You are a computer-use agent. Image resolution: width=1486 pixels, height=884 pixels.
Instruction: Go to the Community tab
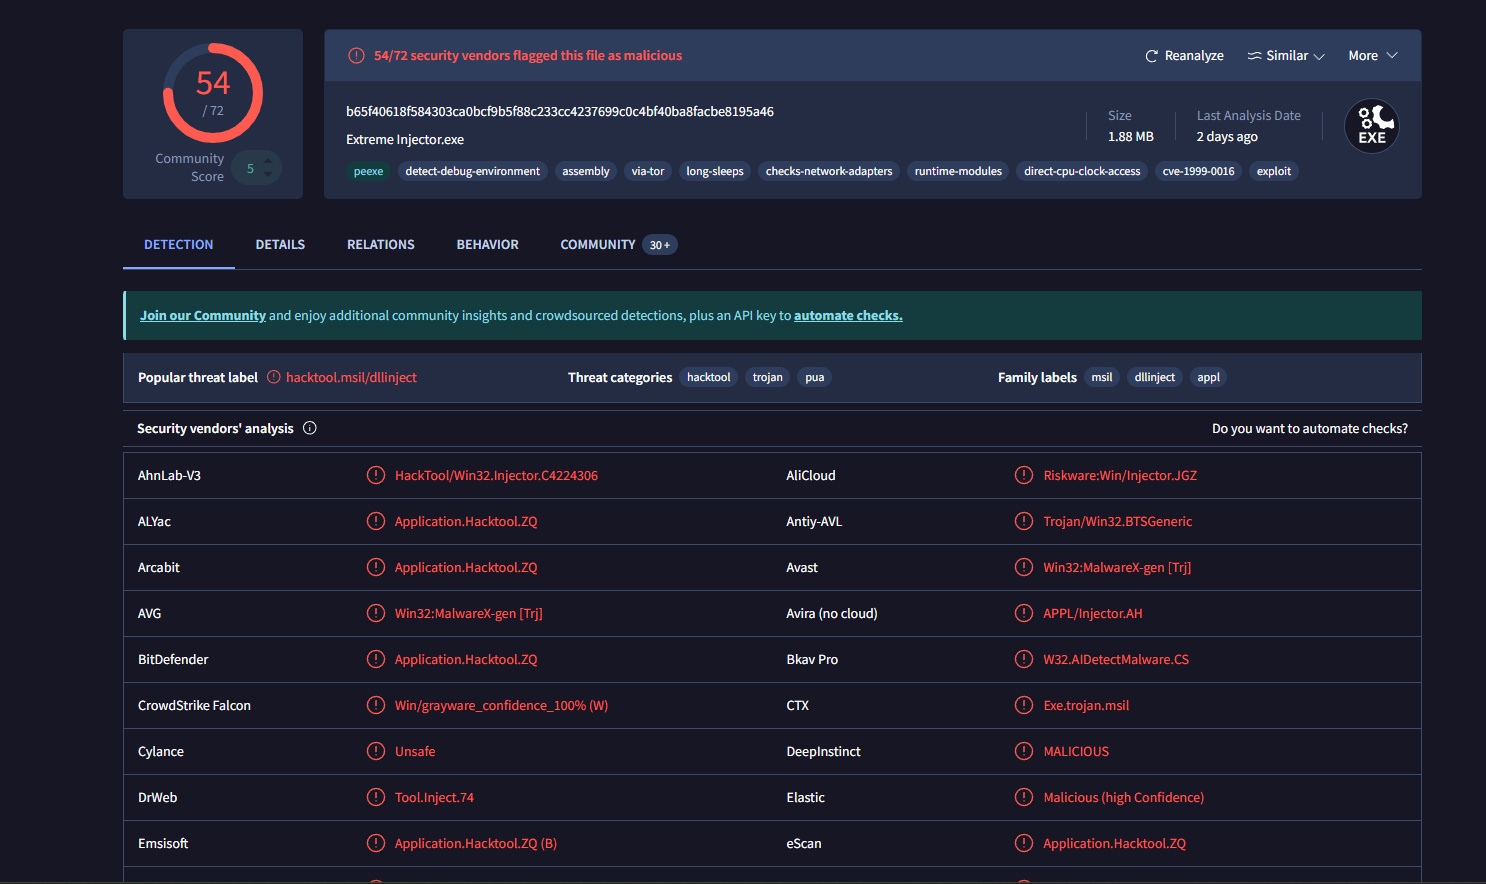[x=598, y=245]
